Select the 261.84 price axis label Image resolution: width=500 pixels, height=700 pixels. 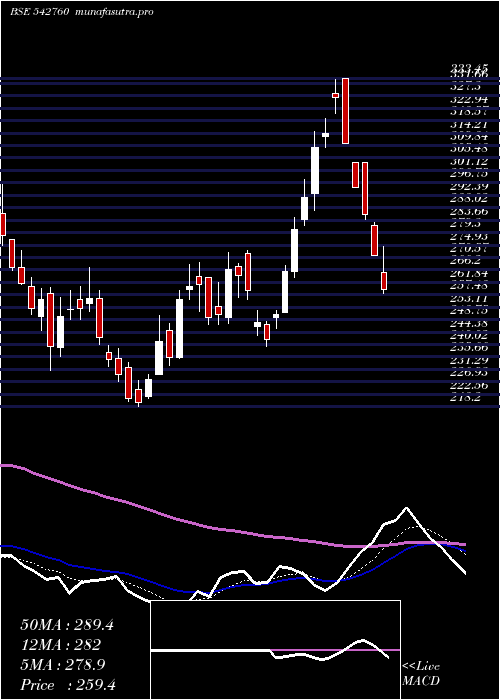pos(469,273)
